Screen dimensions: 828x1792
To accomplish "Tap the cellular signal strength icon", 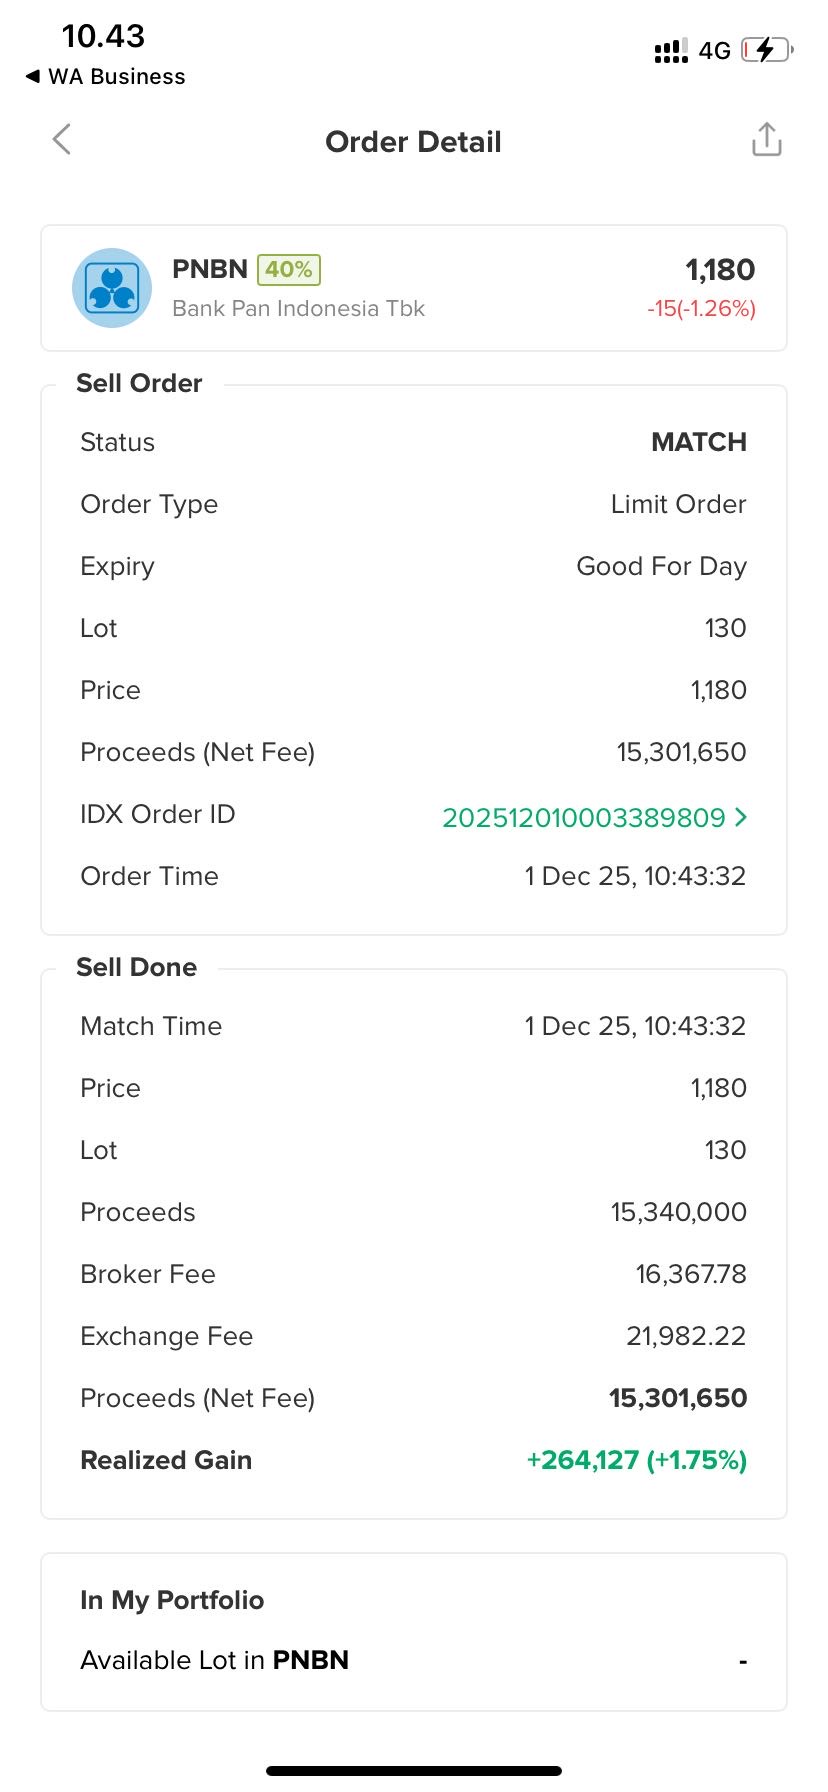I will click(670, 51).
